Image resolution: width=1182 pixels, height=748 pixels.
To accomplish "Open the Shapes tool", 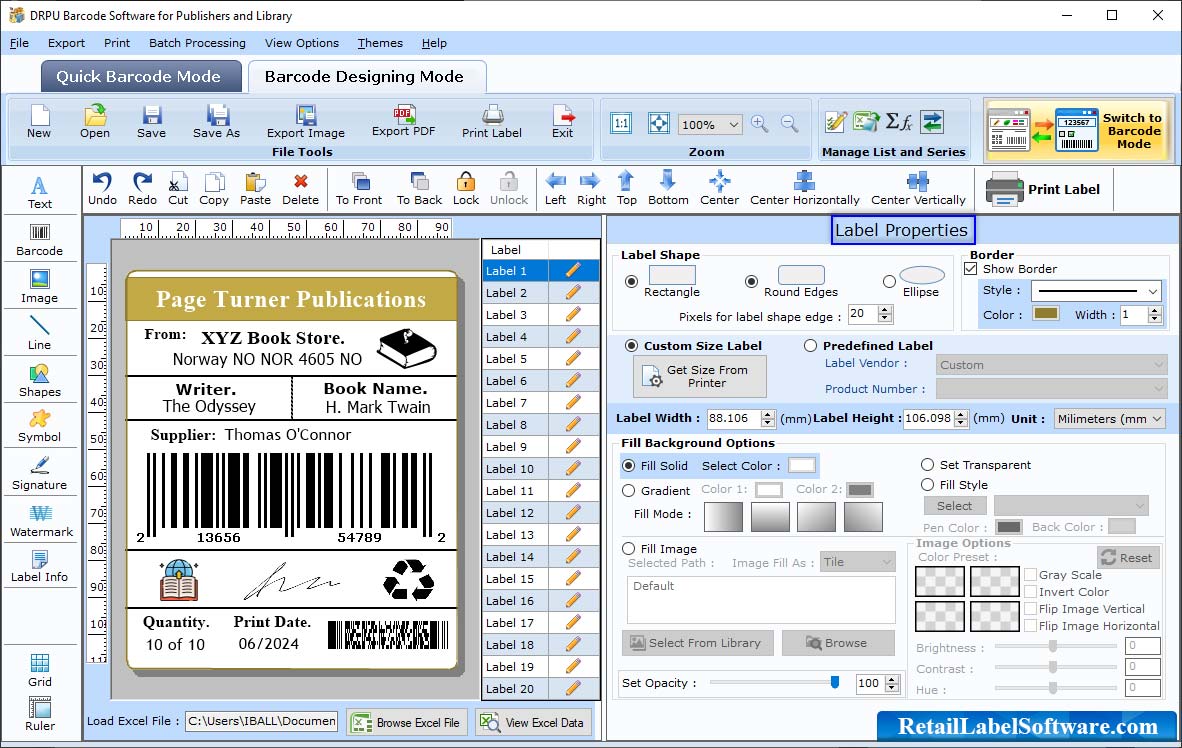I will click(x=39, y=381).
